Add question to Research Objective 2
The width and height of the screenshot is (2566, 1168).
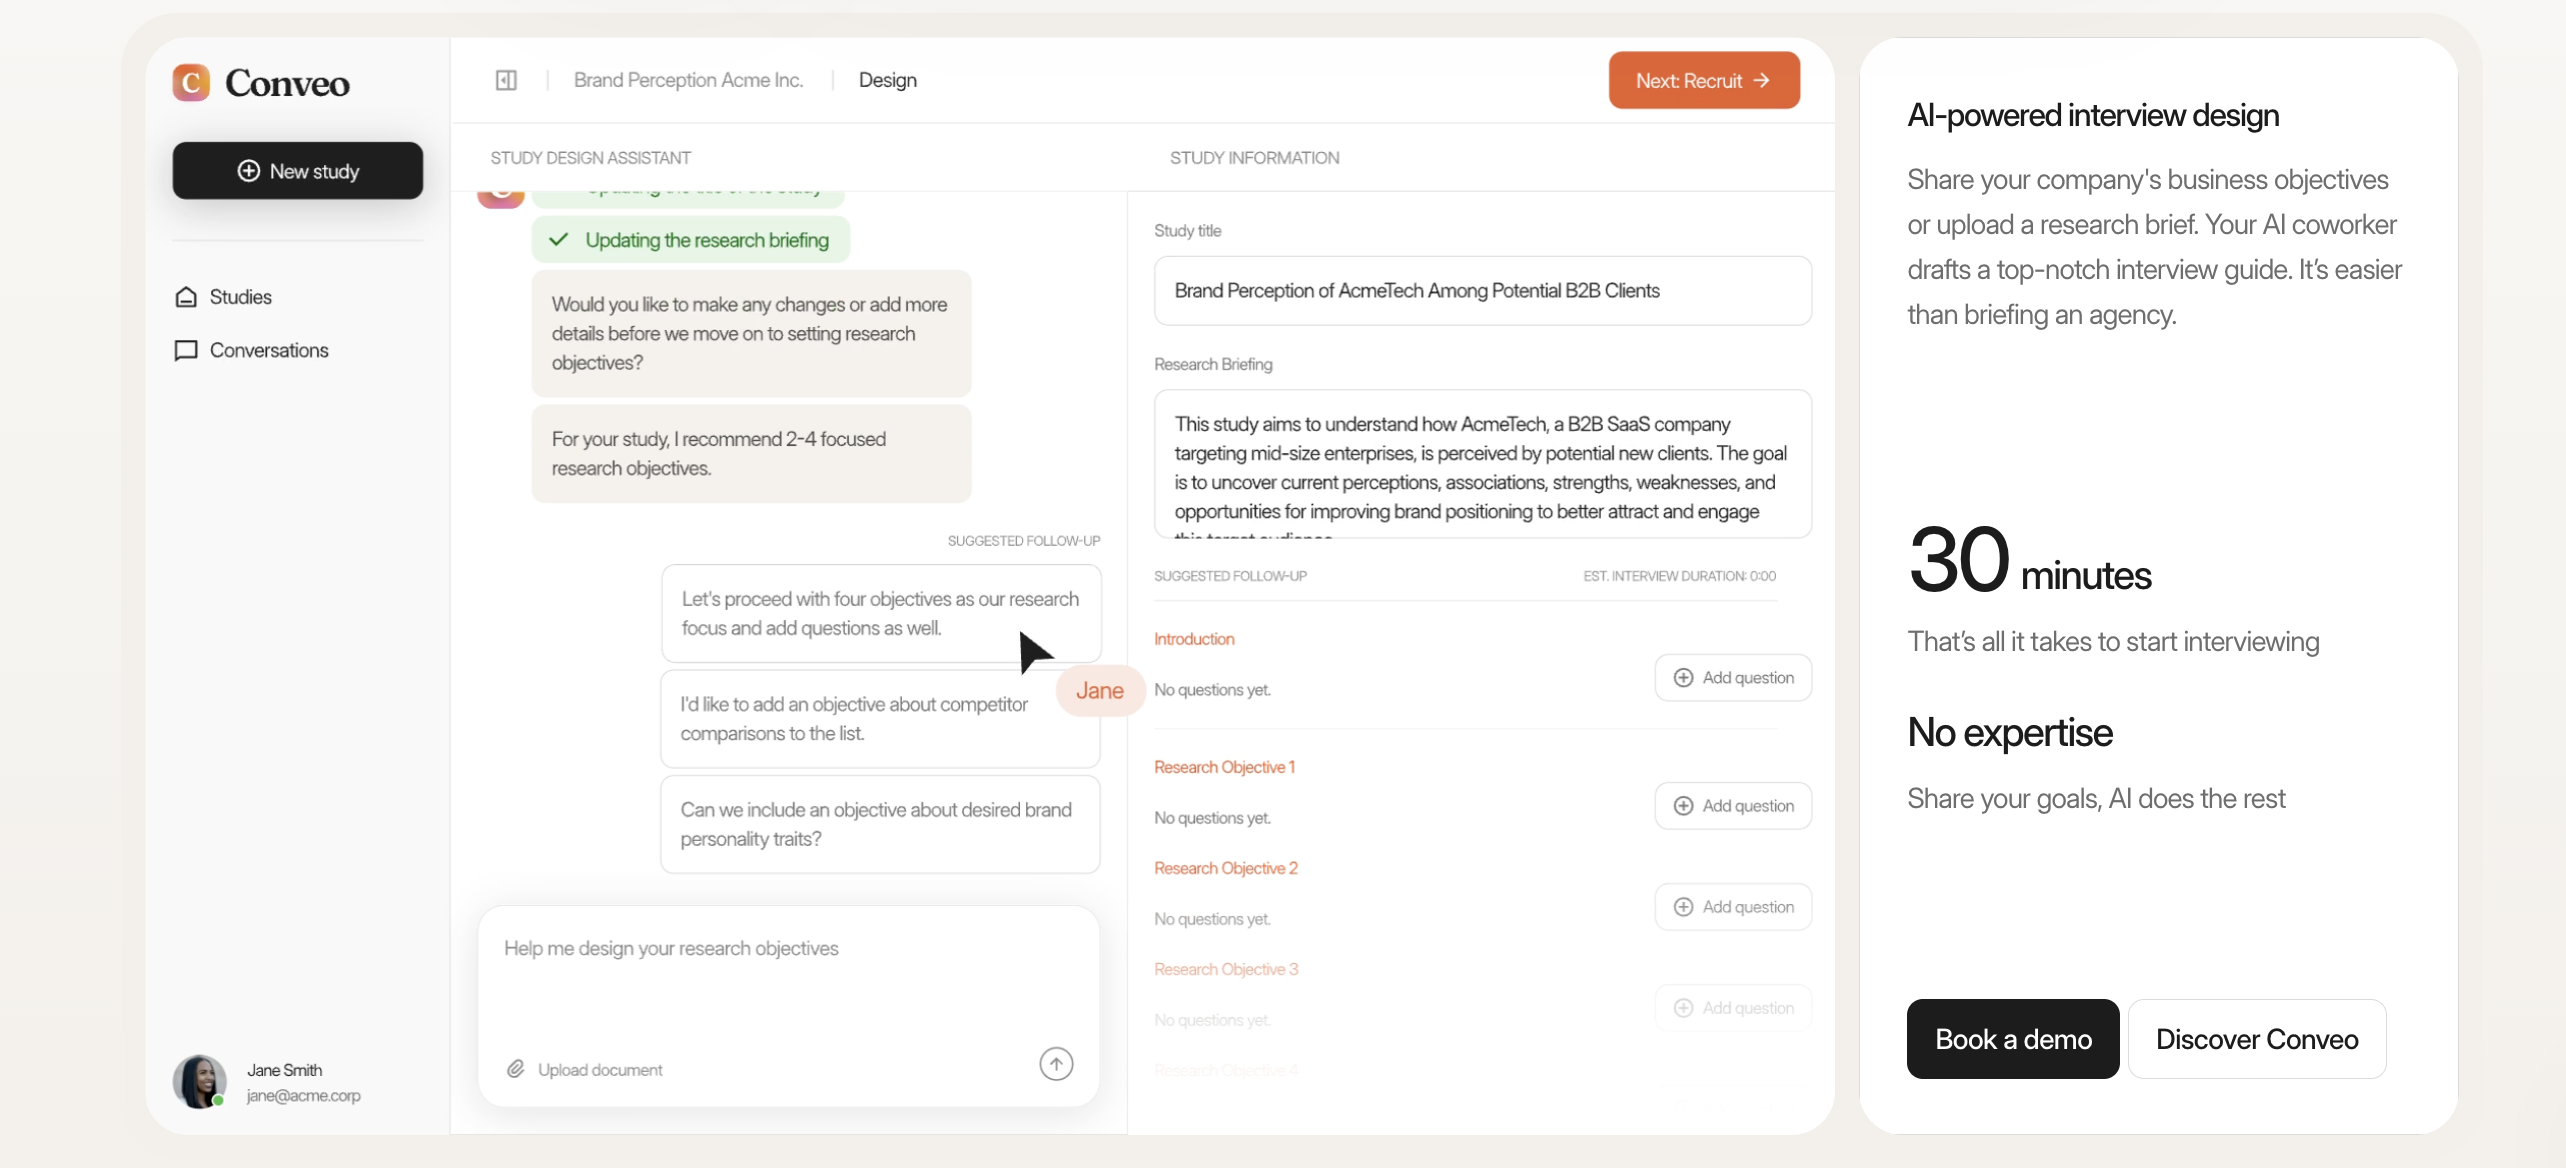point(1733,907)
